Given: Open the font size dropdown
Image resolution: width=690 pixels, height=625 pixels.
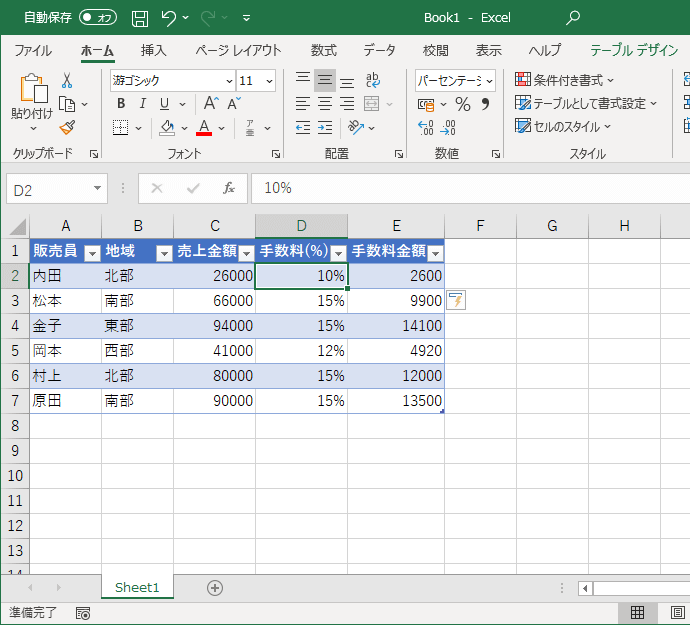Looking at the screenshot, I should click(x=269, y=81).
